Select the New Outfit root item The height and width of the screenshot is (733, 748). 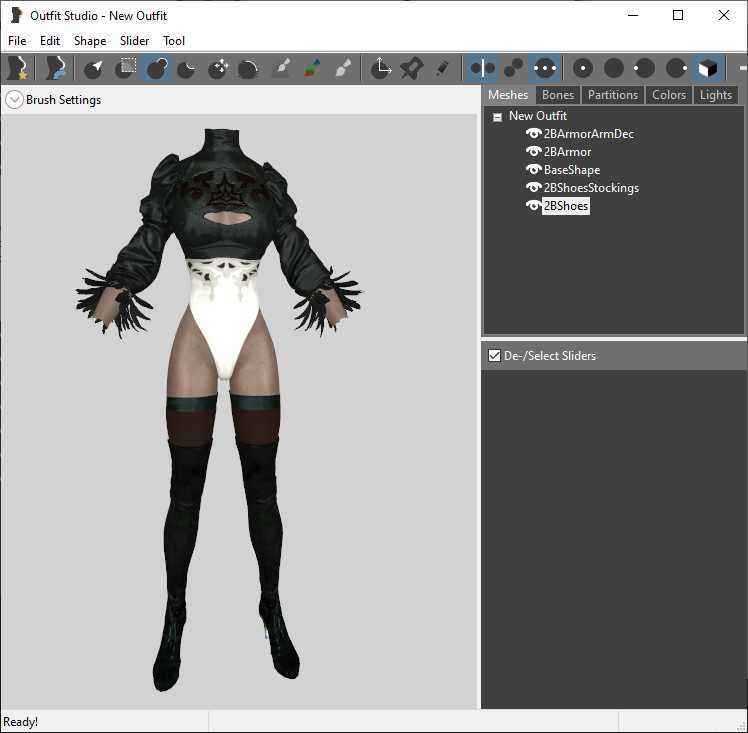[538, 116]
